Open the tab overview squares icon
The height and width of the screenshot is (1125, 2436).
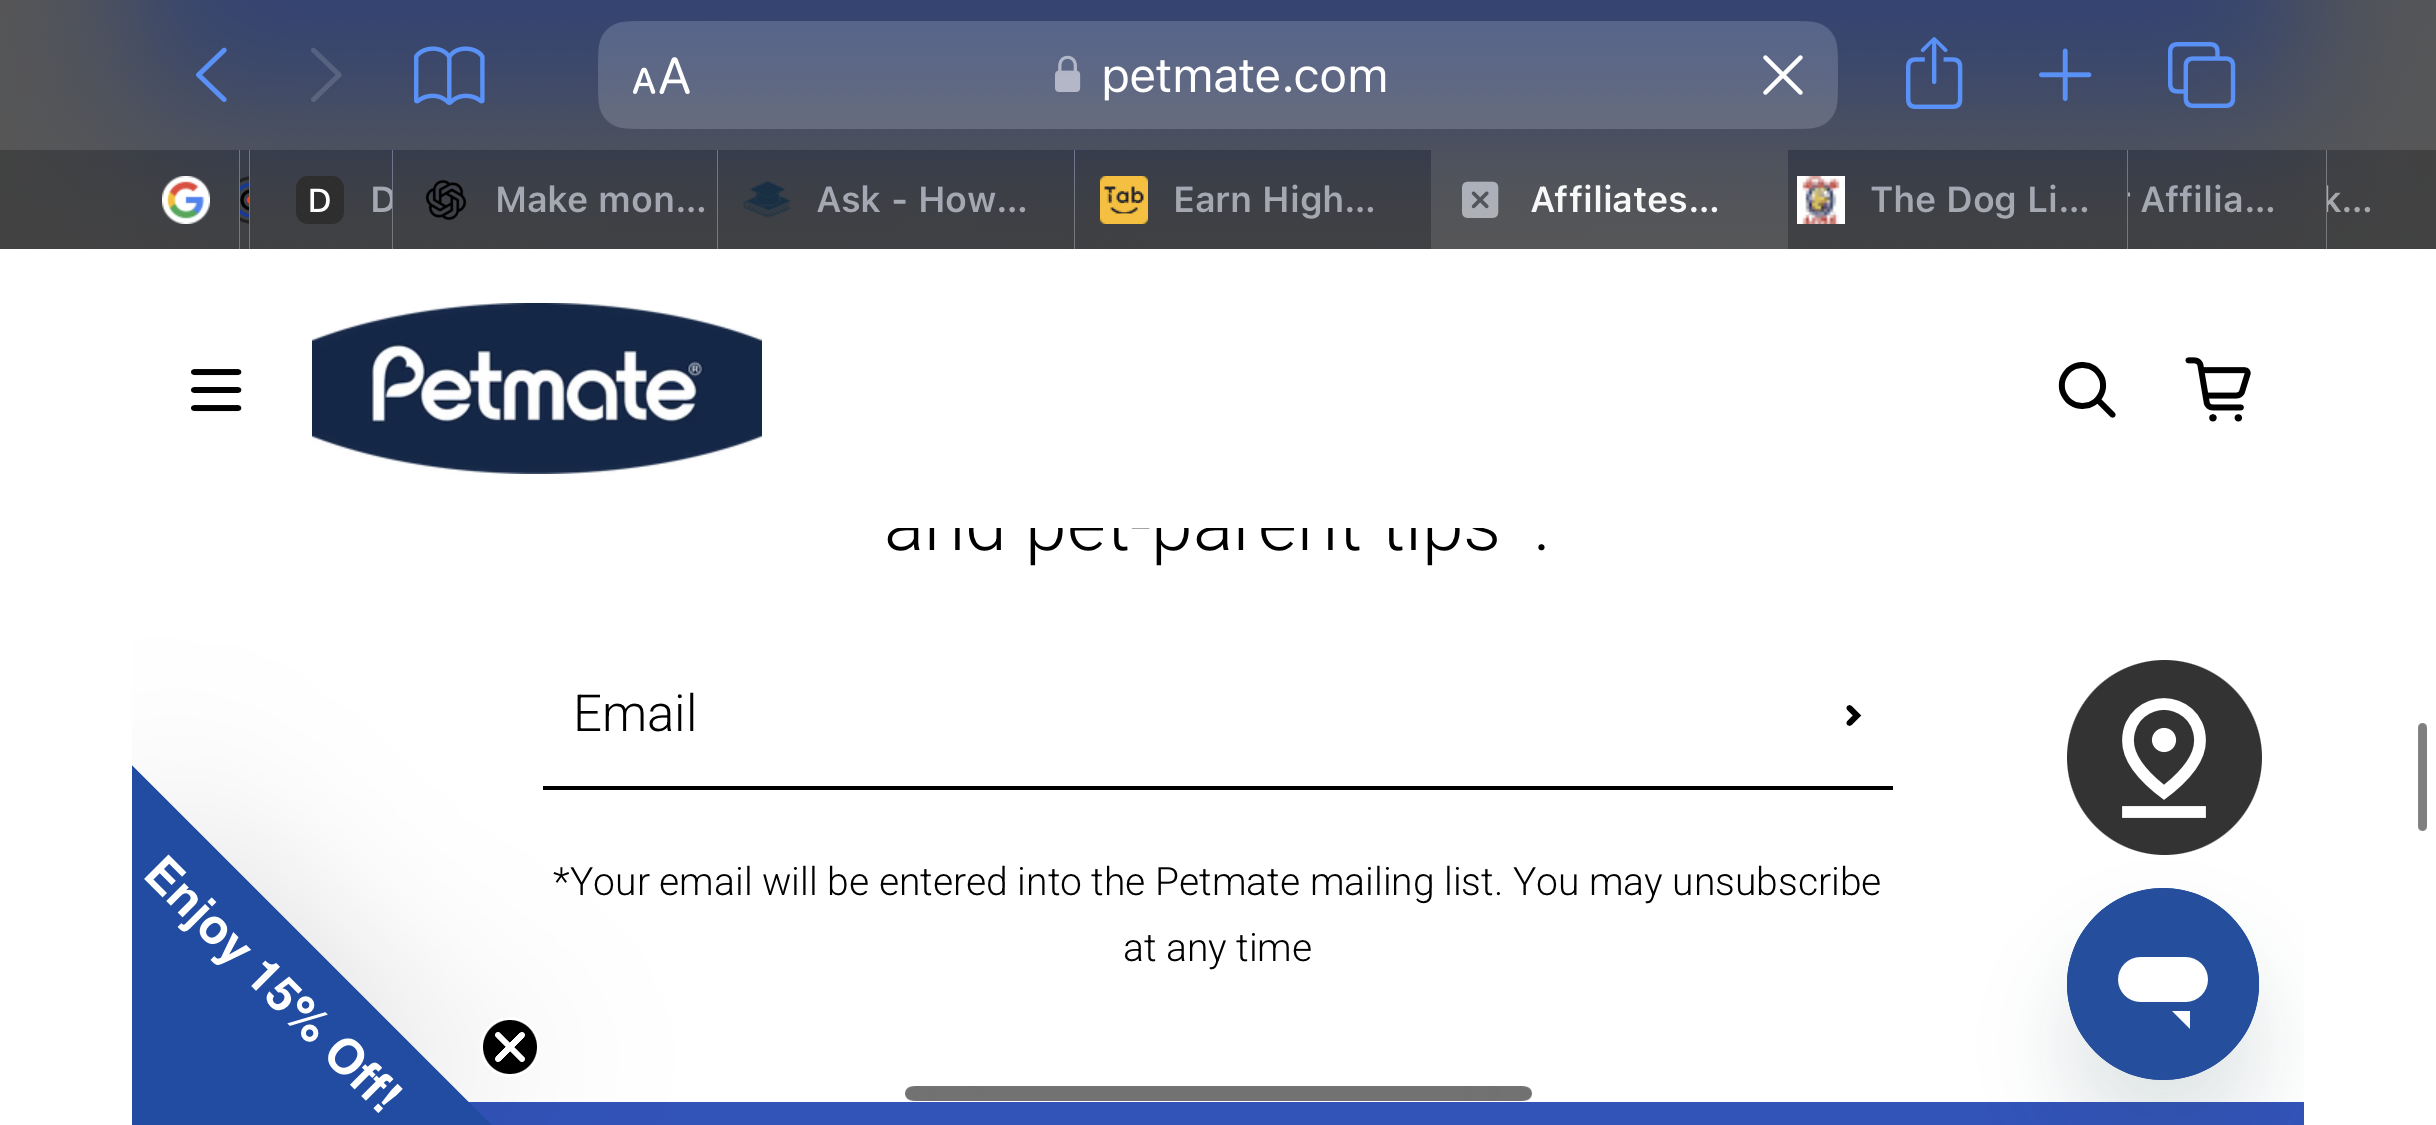pos(2201,75)
